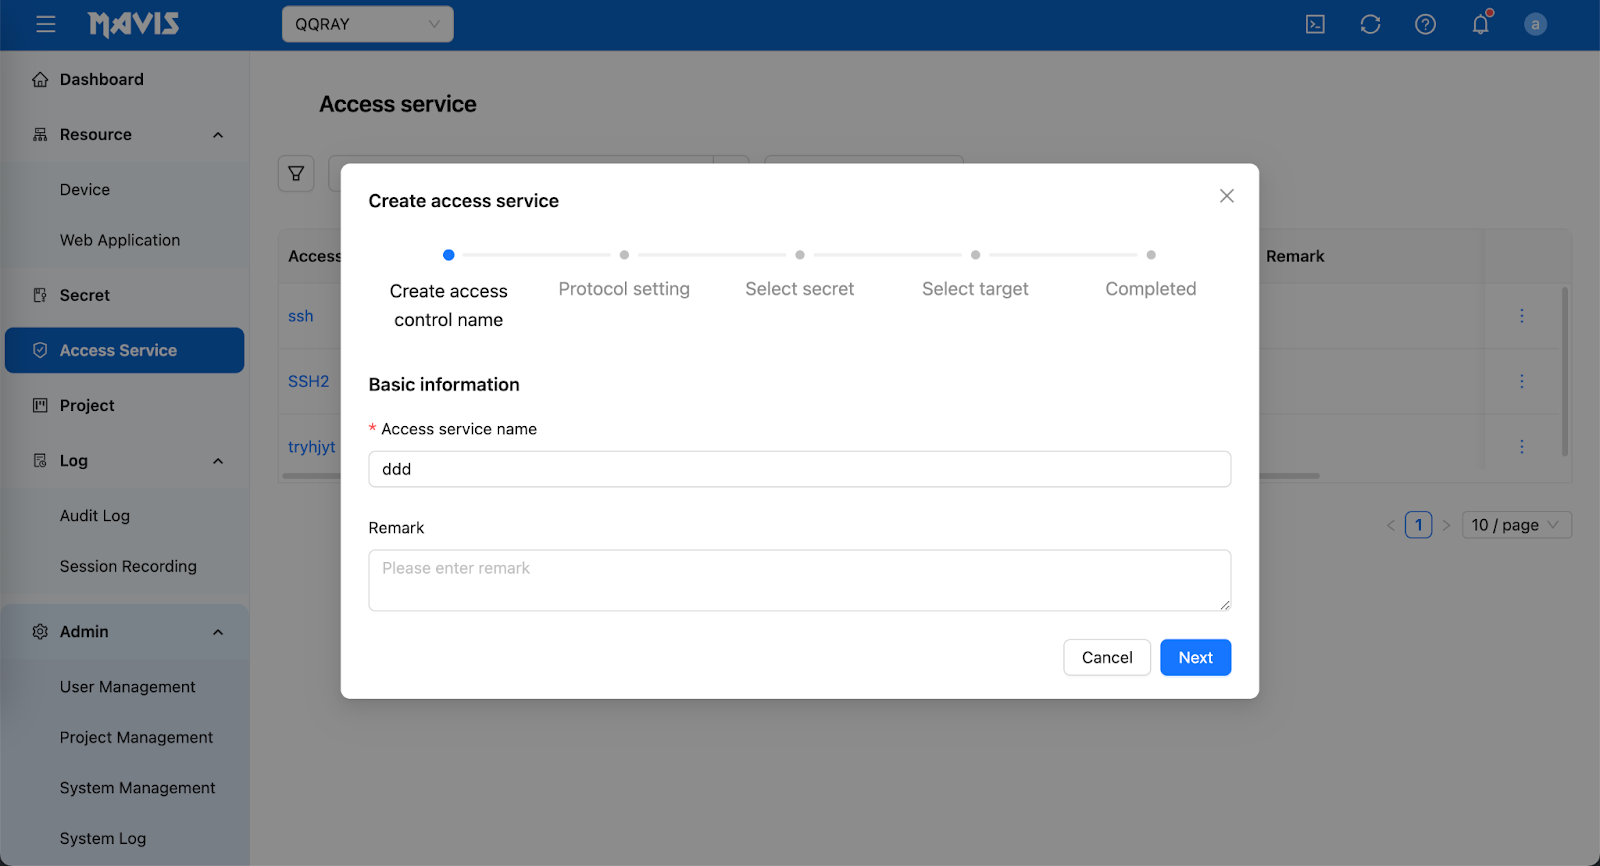Click the user avatar icon
The height and width of the screenshot is (866, 1600).
1535,24
